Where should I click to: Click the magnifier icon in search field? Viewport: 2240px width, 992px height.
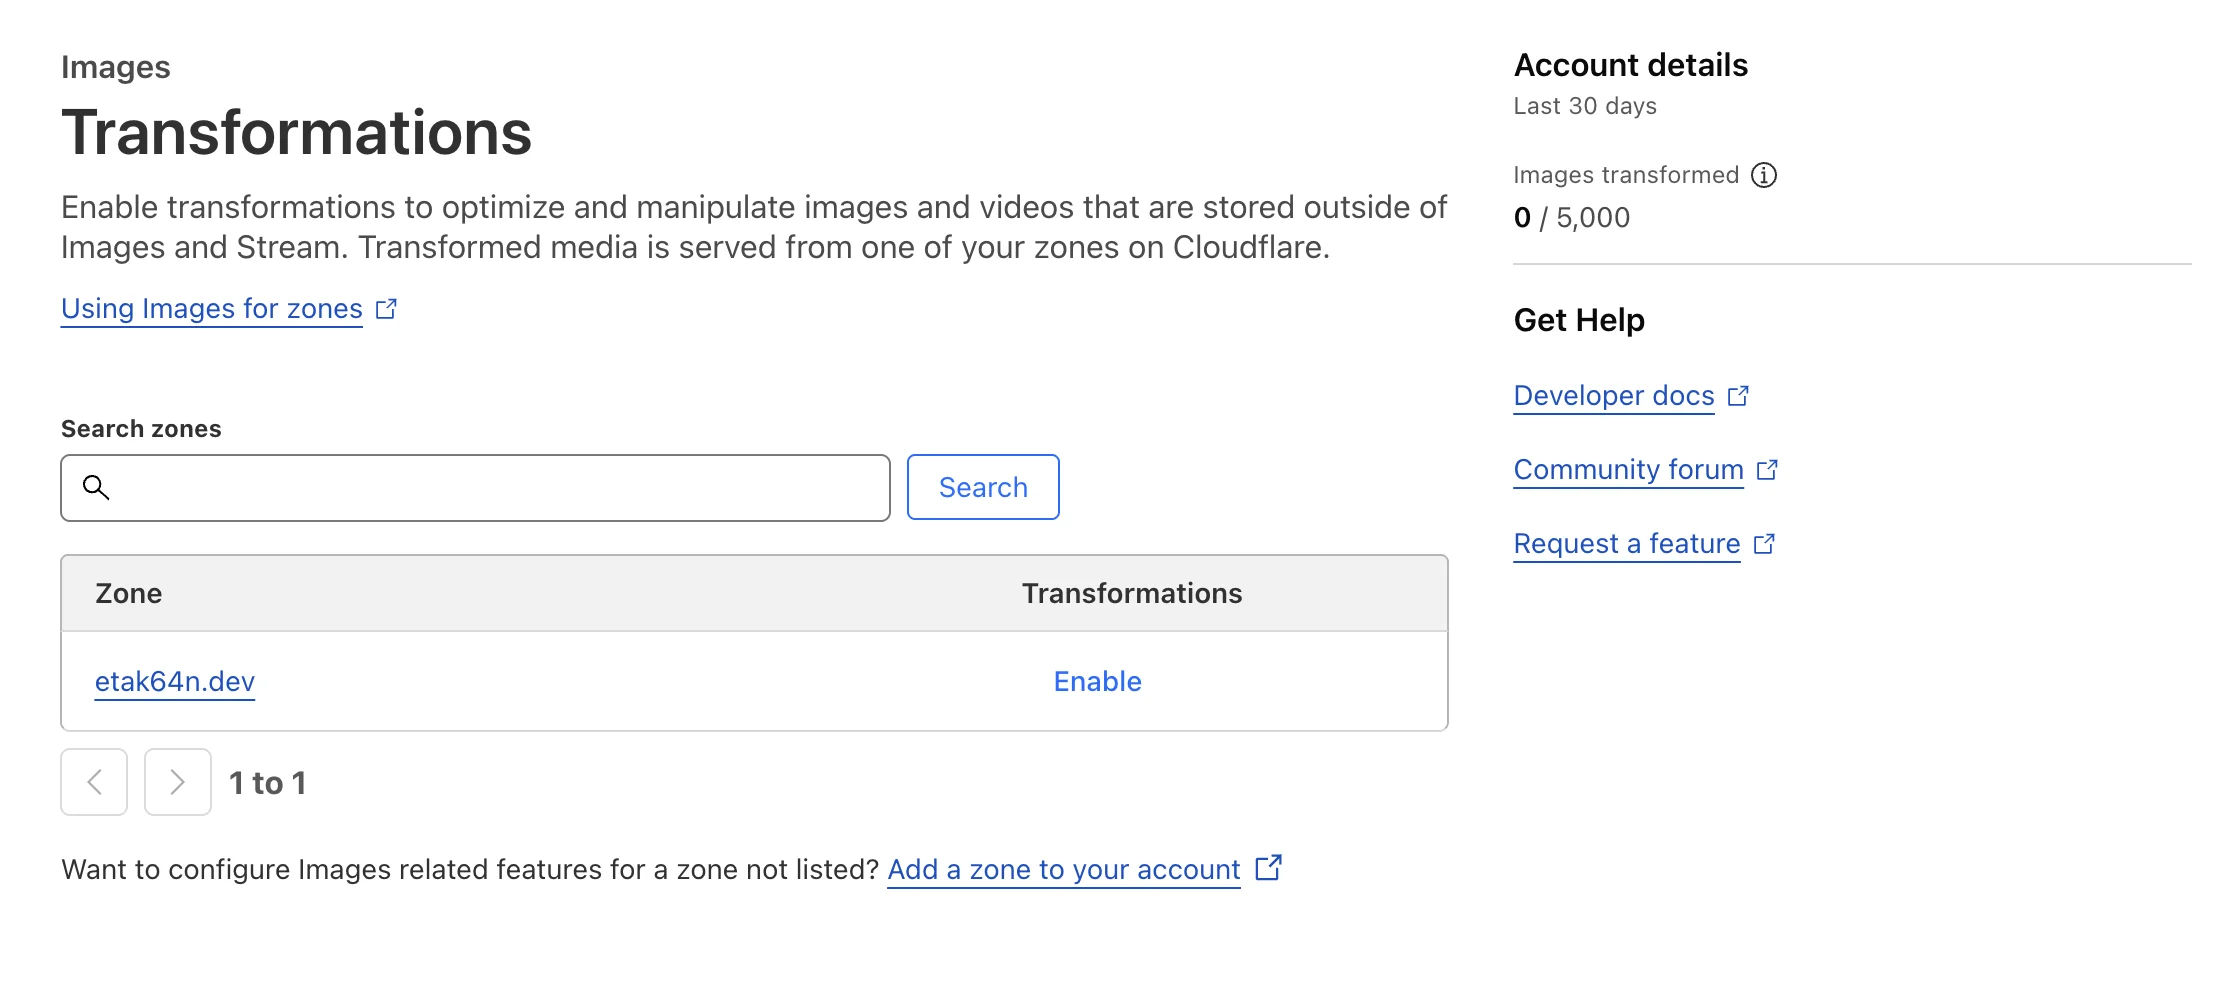pos(96,487)
